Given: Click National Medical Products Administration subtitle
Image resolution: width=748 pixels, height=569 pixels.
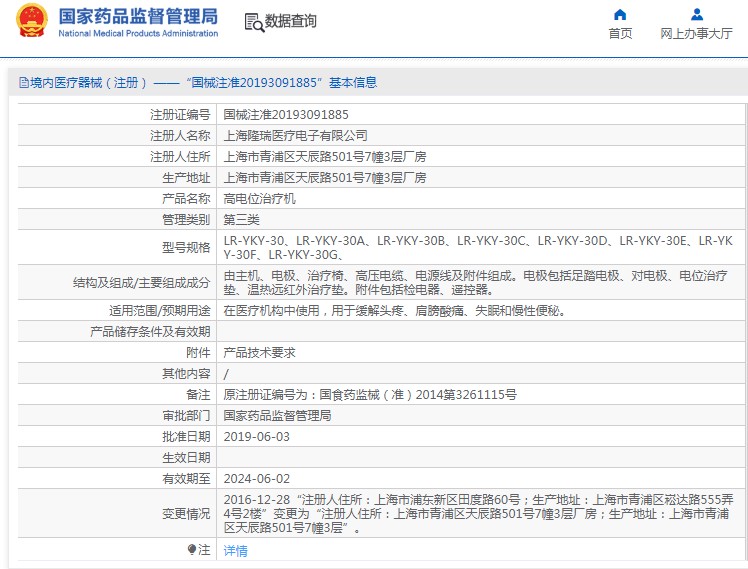Looking at the screenshot, I should click(x=138, y=33).
